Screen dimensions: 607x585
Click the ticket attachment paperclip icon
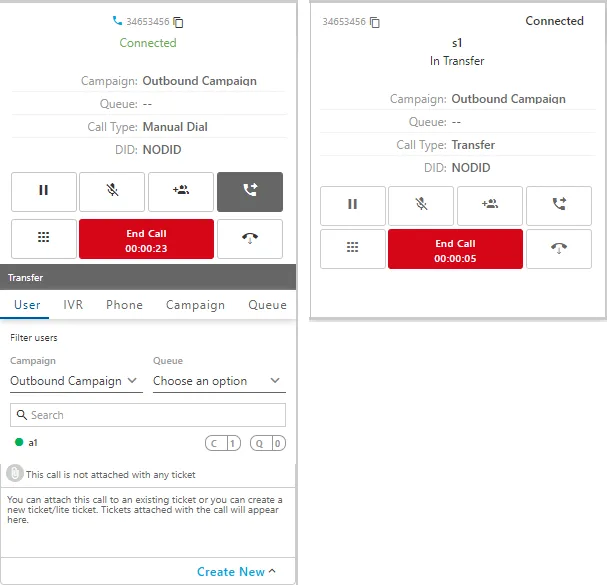(15, 473)
